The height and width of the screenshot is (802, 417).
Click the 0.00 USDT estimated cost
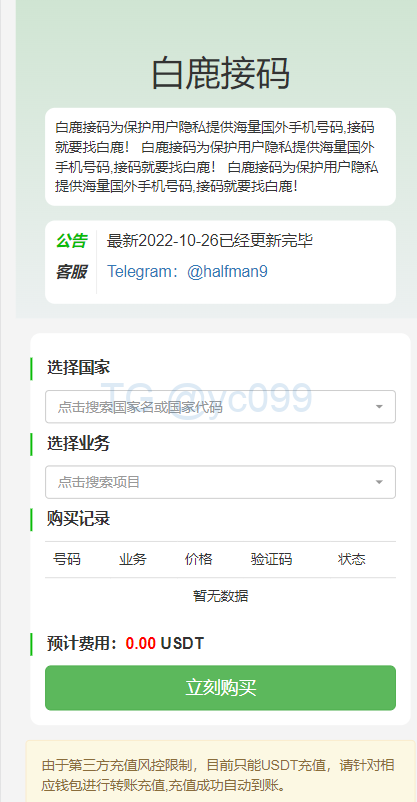[x=165, y=643]
